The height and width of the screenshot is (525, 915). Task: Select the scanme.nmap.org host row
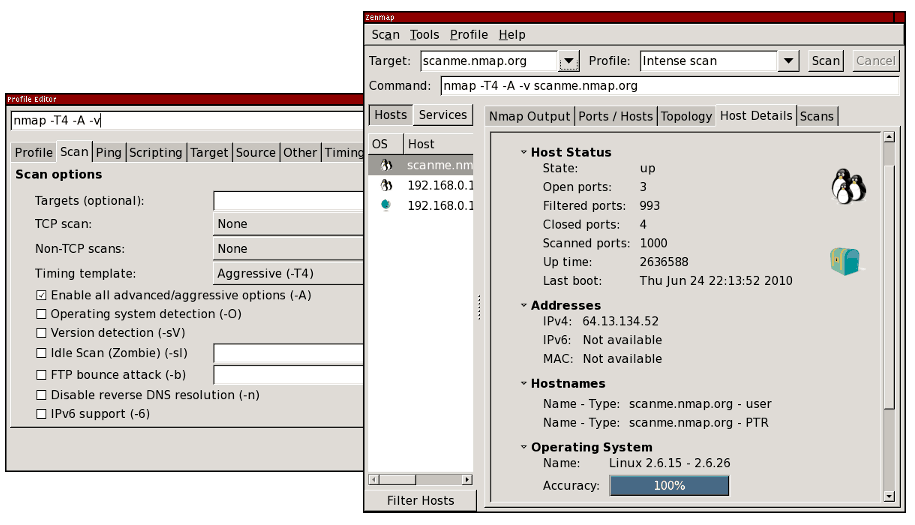(421, 165)
